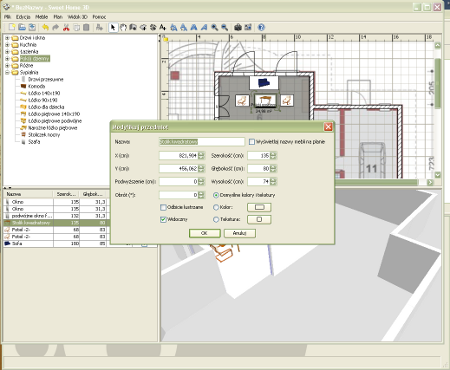Screen dimensions: 450x370
Task: Click the OK button in dialog
Action: pyautogui.click(x=204, y=233)
